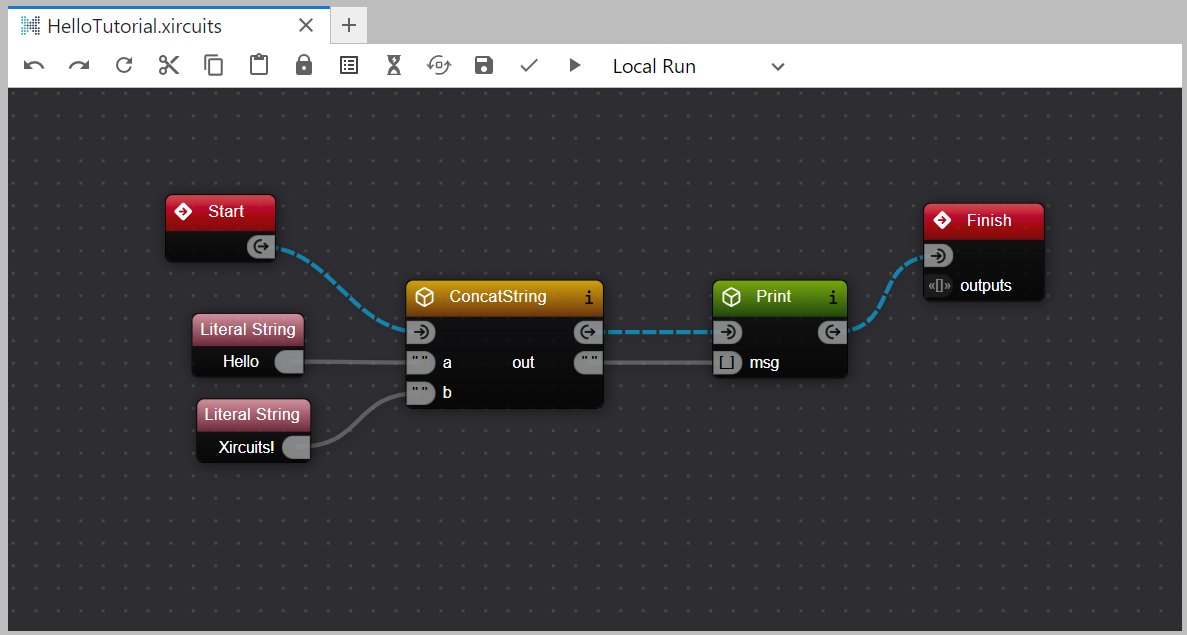Select the HelloTutorial.xircuits tab
The width and height of the screenshot is (1187, 635).
click(x=170, y=26)
